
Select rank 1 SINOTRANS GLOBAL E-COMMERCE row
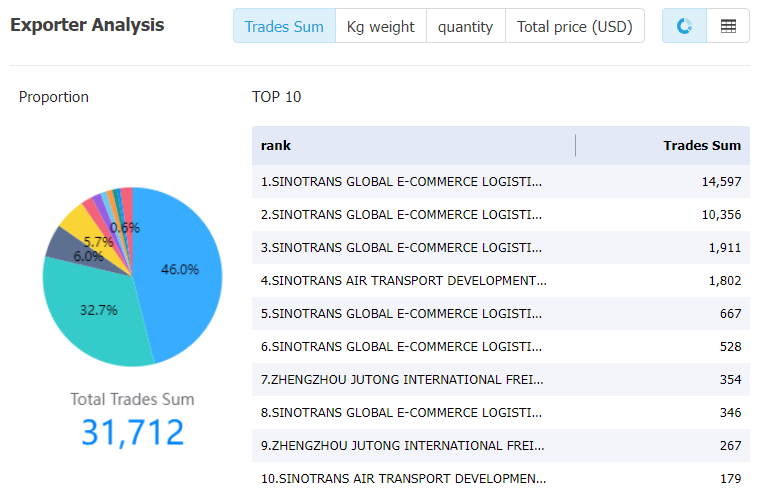501,182
